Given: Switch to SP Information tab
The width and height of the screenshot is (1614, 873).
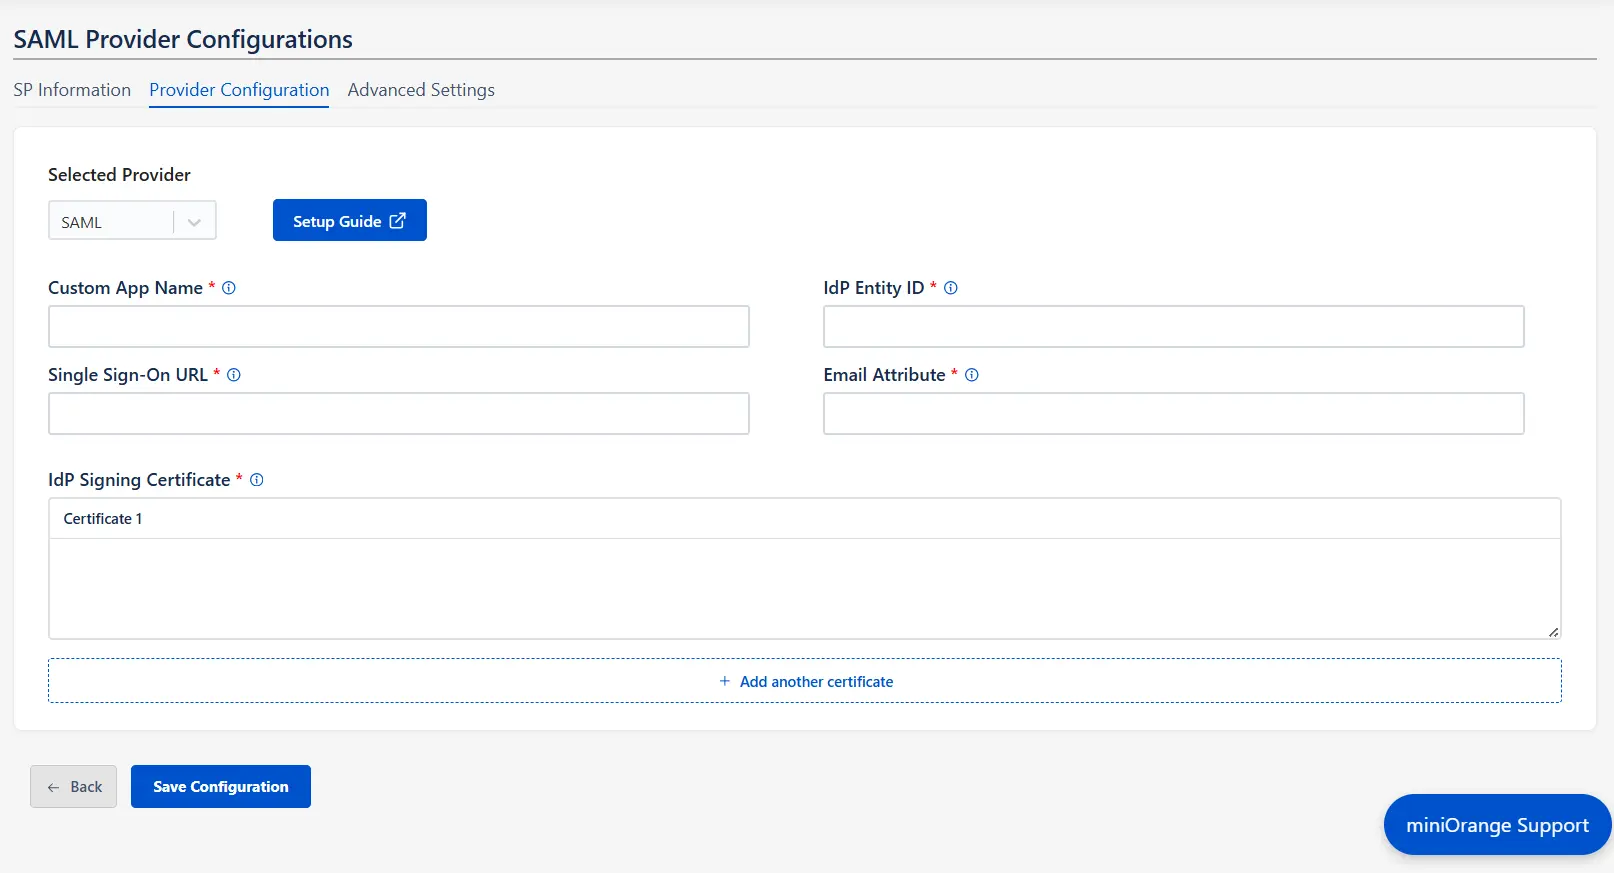Looking at the screenshot, I should (72, 90).
